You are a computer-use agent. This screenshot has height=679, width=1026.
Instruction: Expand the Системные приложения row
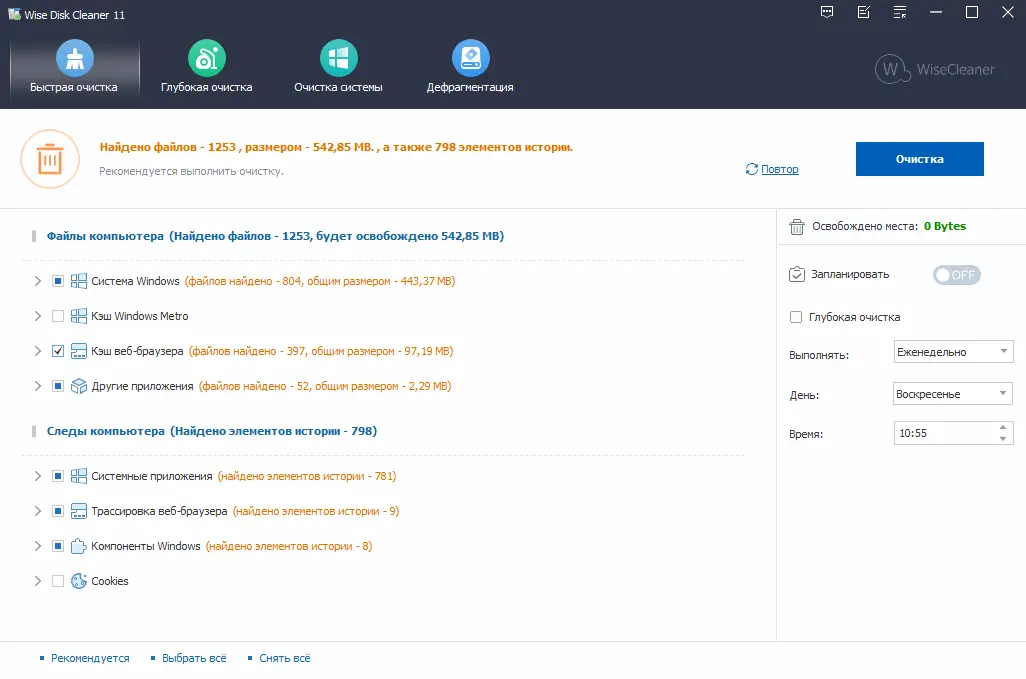point(38,476)
